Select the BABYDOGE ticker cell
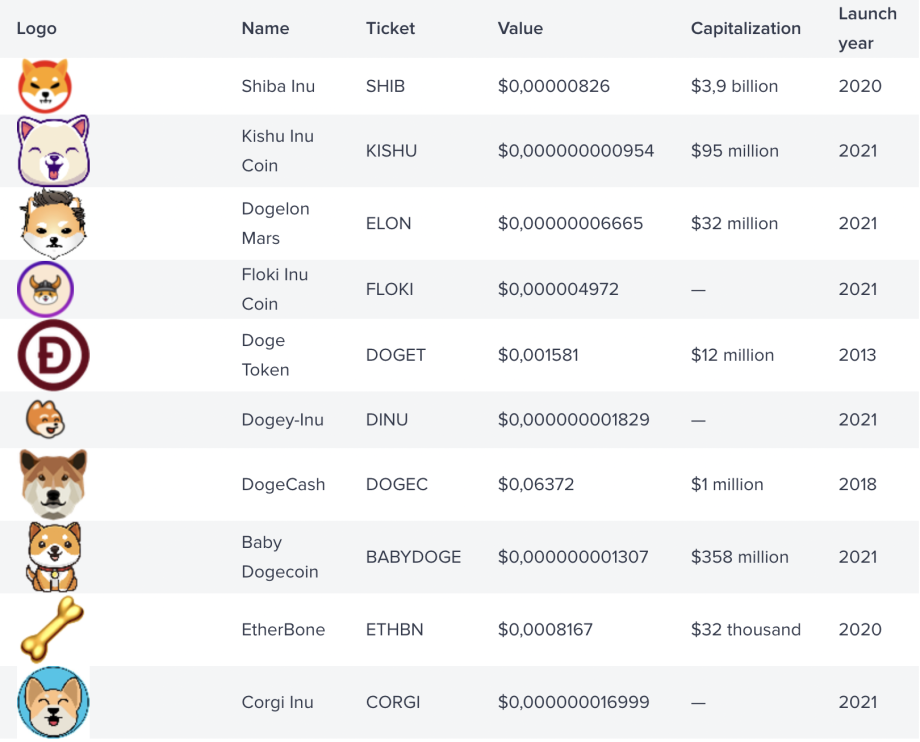Viewport: 920px width, 742px height. [413, 557]
